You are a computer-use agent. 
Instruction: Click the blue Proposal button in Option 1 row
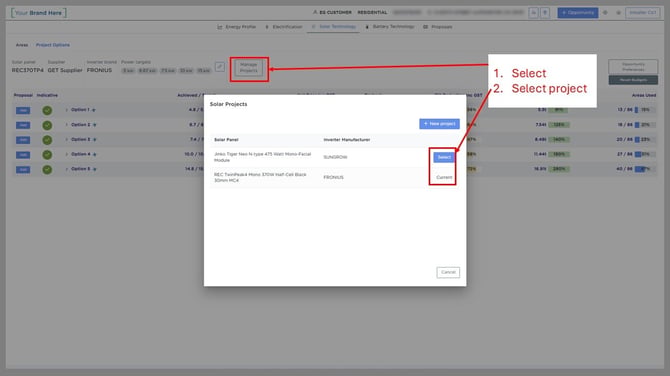23,110
